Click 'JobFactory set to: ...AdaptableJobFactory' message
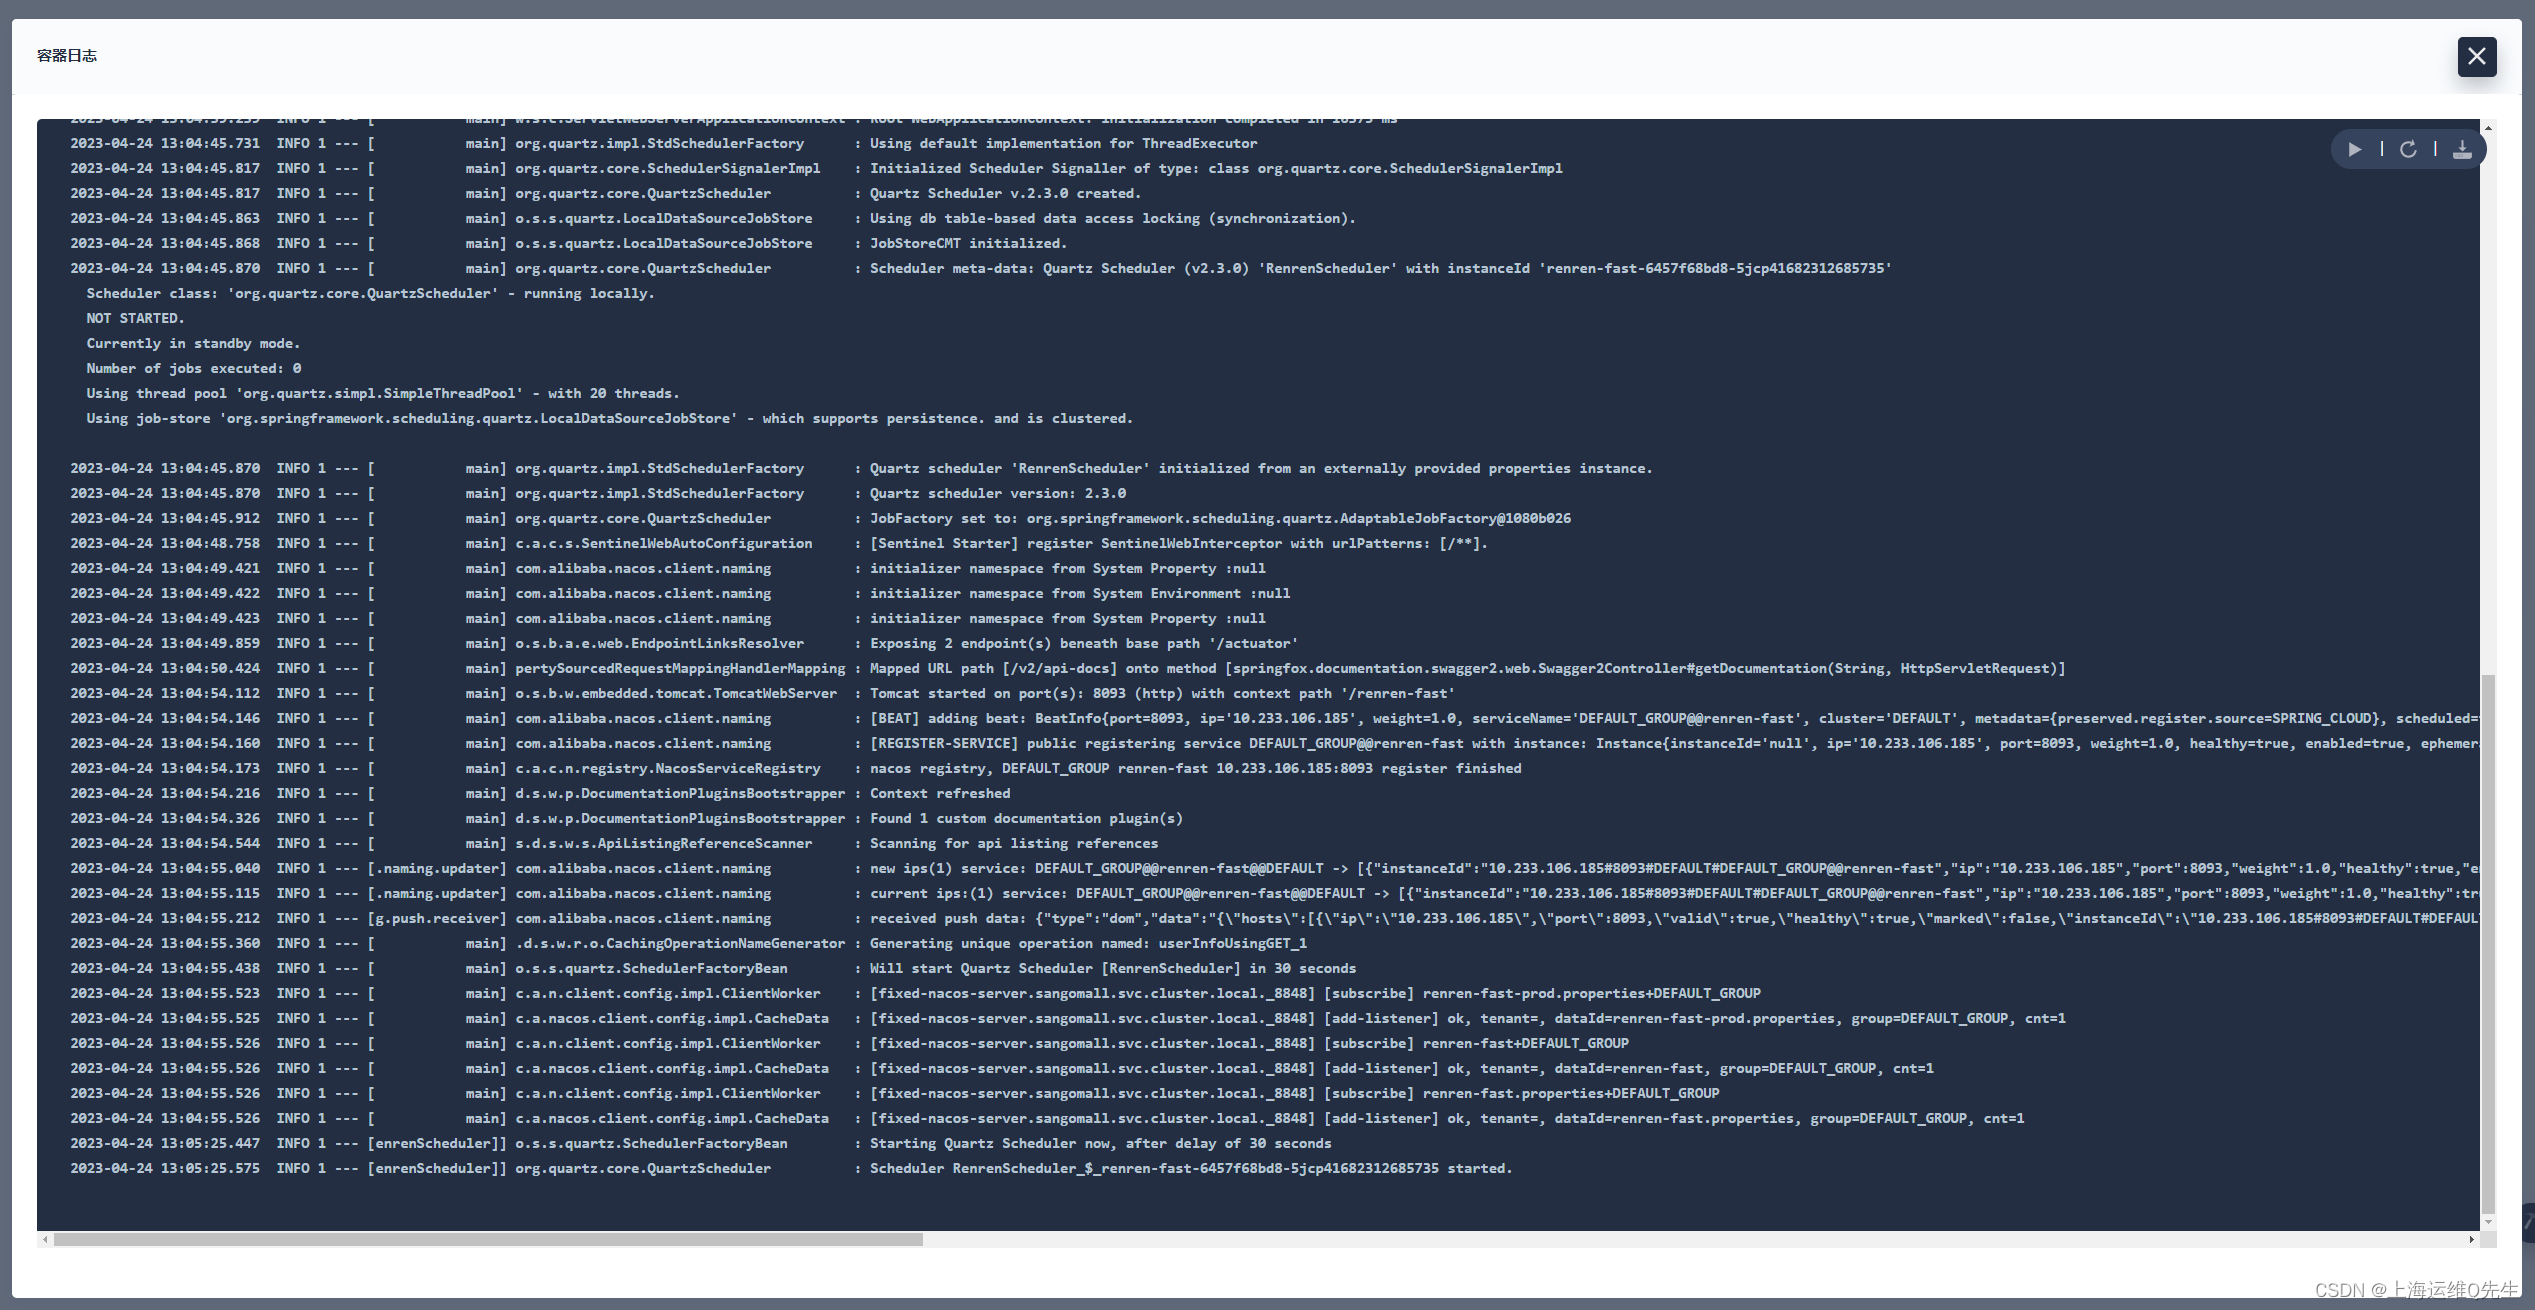Screen dimensions: 2535x1310 (1220, 518)
